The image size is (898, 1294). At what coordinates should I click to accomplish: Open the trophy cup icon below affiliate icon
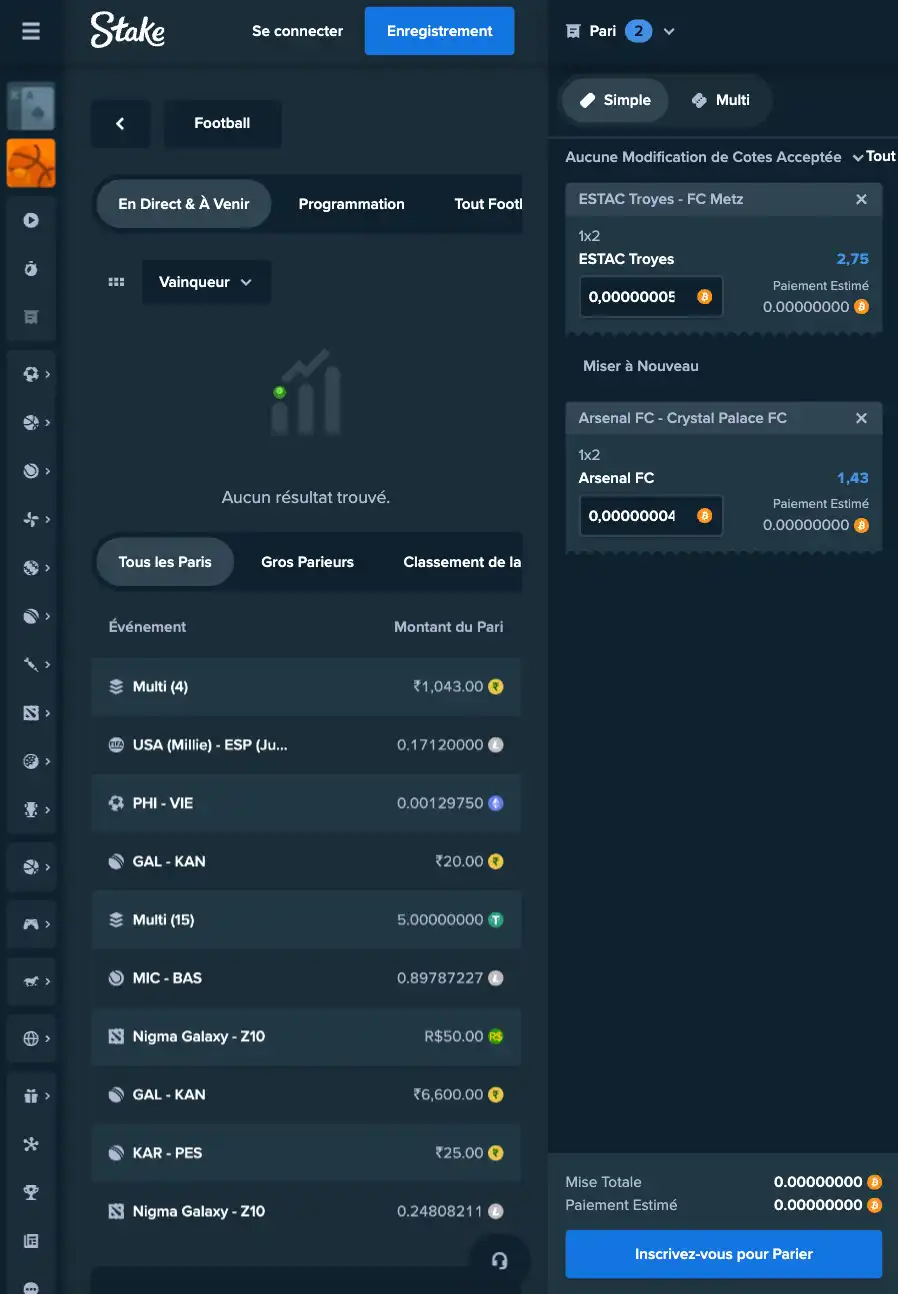[31, 1192]
